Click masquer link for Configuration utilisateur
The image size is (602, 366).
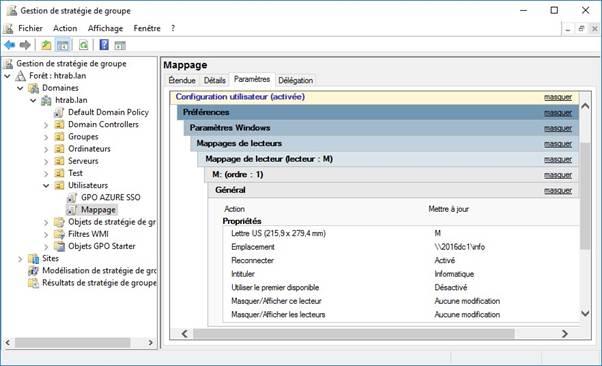point(558,97)
